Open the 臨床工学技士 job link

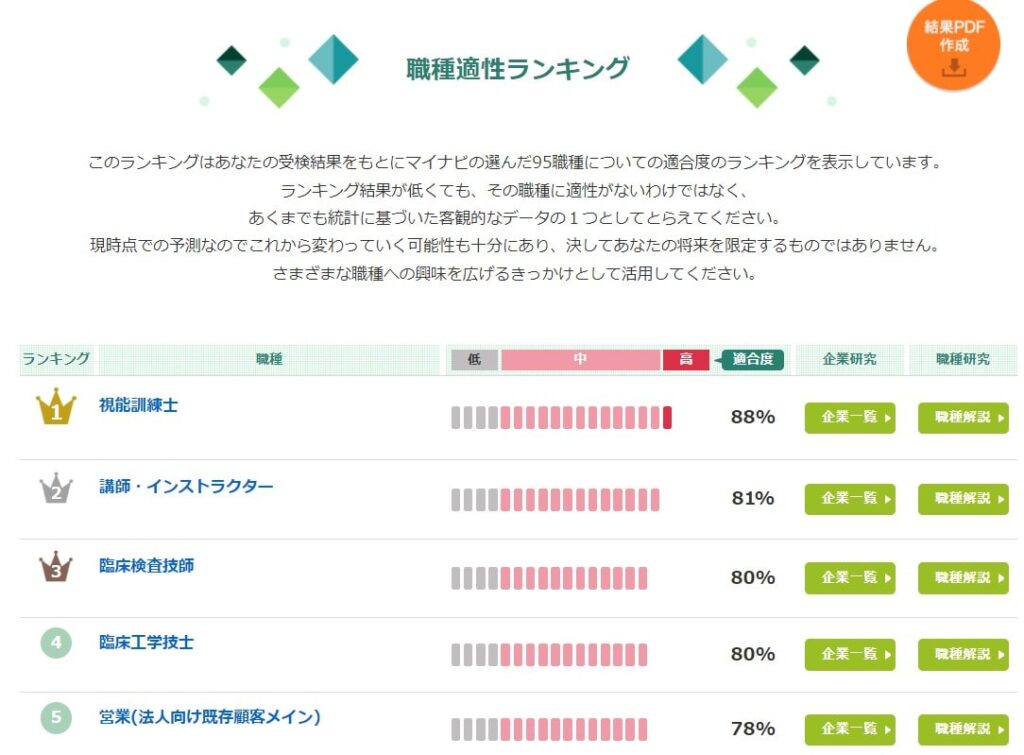coord(146,642)
